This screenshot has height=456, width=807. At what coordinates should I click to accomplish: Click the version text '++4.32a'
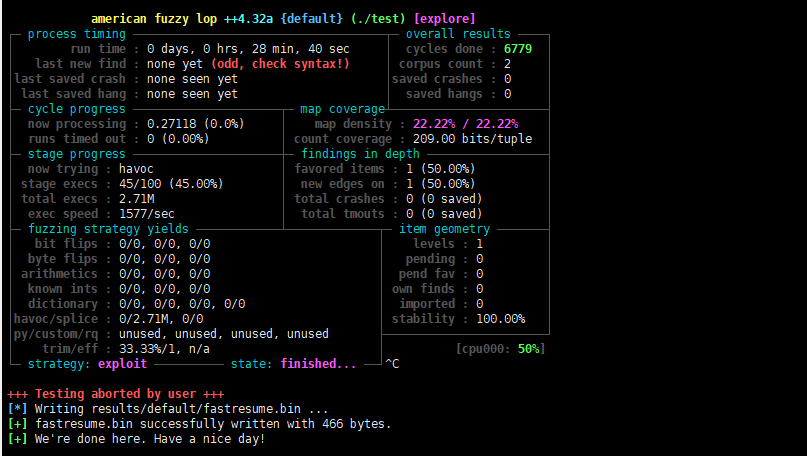point(249,19)
